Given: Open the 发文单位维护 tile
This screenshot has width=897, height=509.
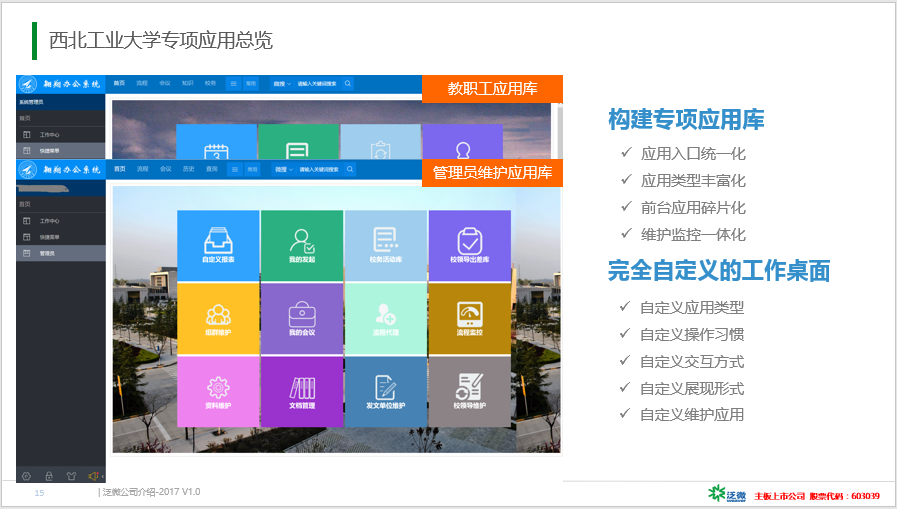Looking at the screenshot, I should 386,392.
